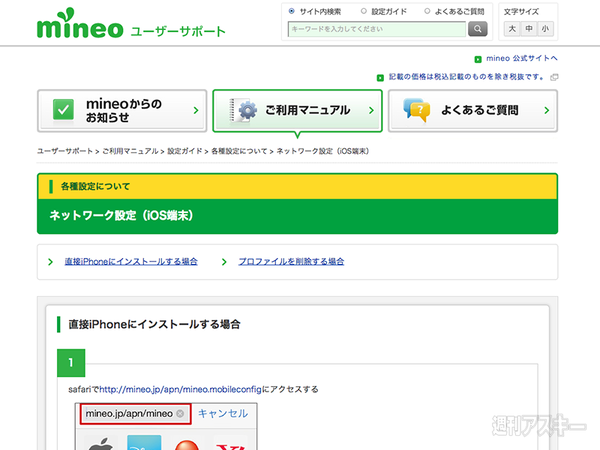
Task: Click the 各種設定について yellow heading
Action: 95,186
